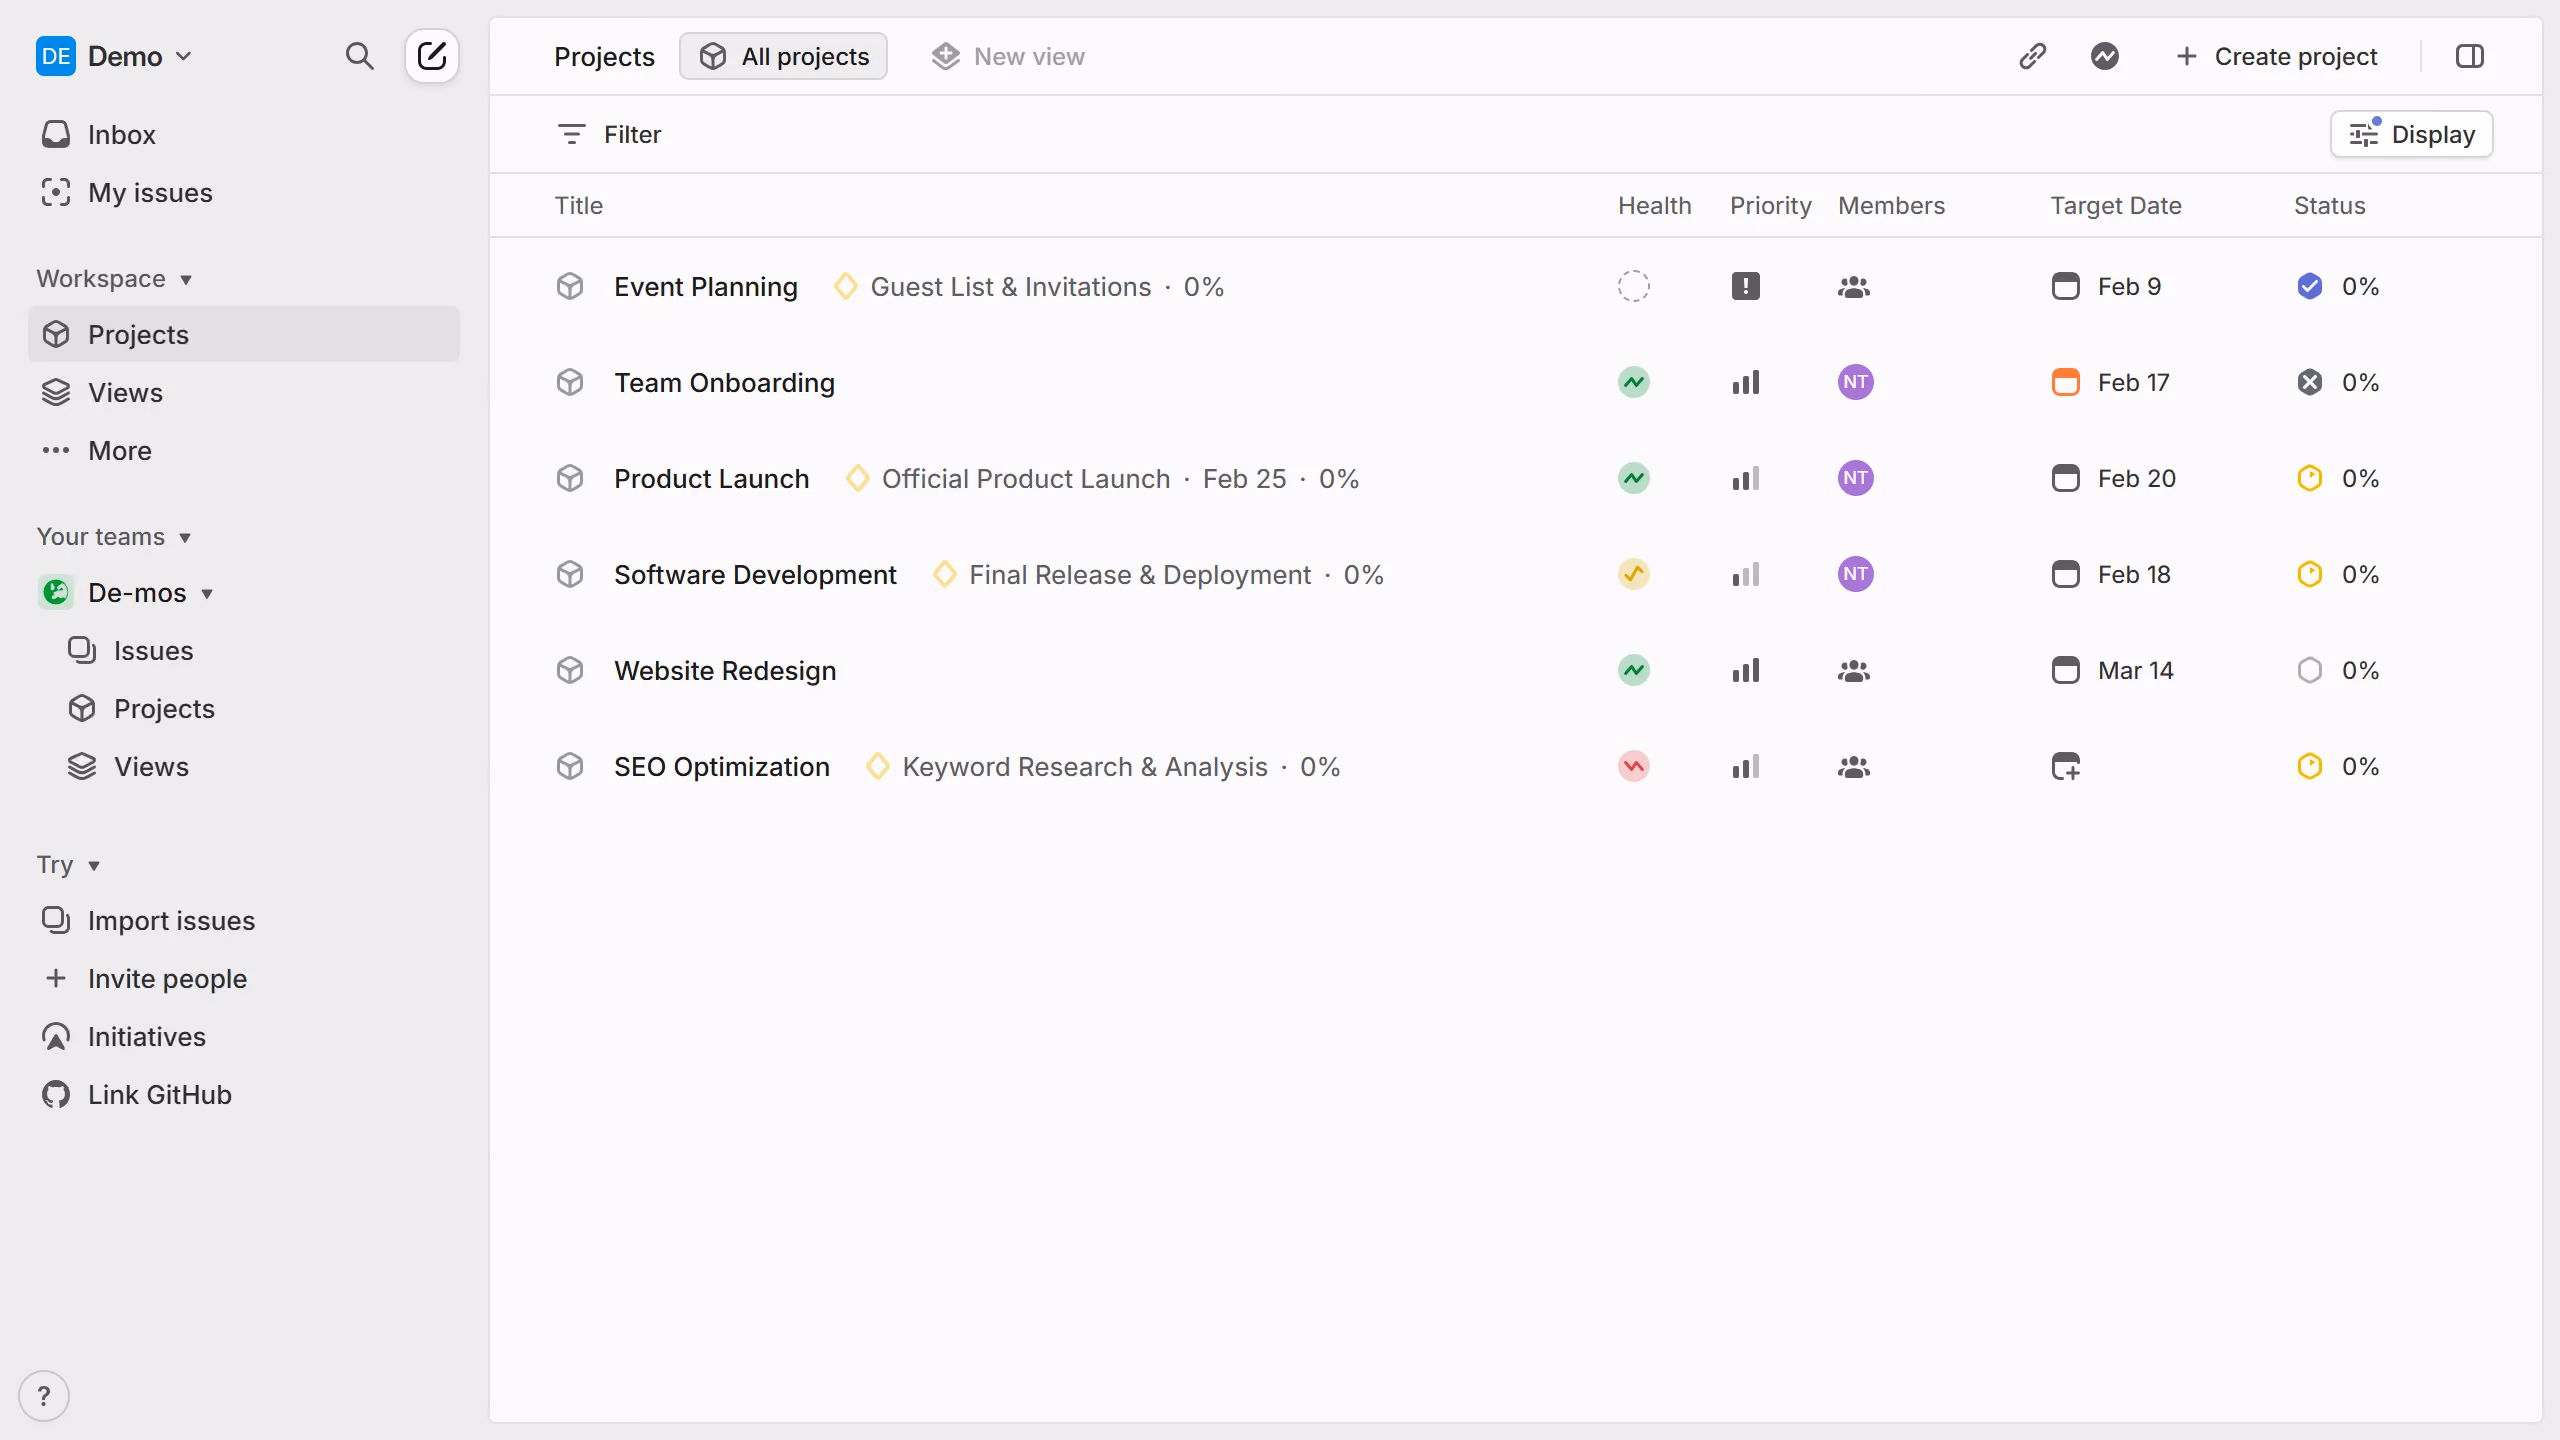Click the SEO Optimization off-track health icon
The height and width of the screenshot is (1440, 2560).
[1634, 766]
